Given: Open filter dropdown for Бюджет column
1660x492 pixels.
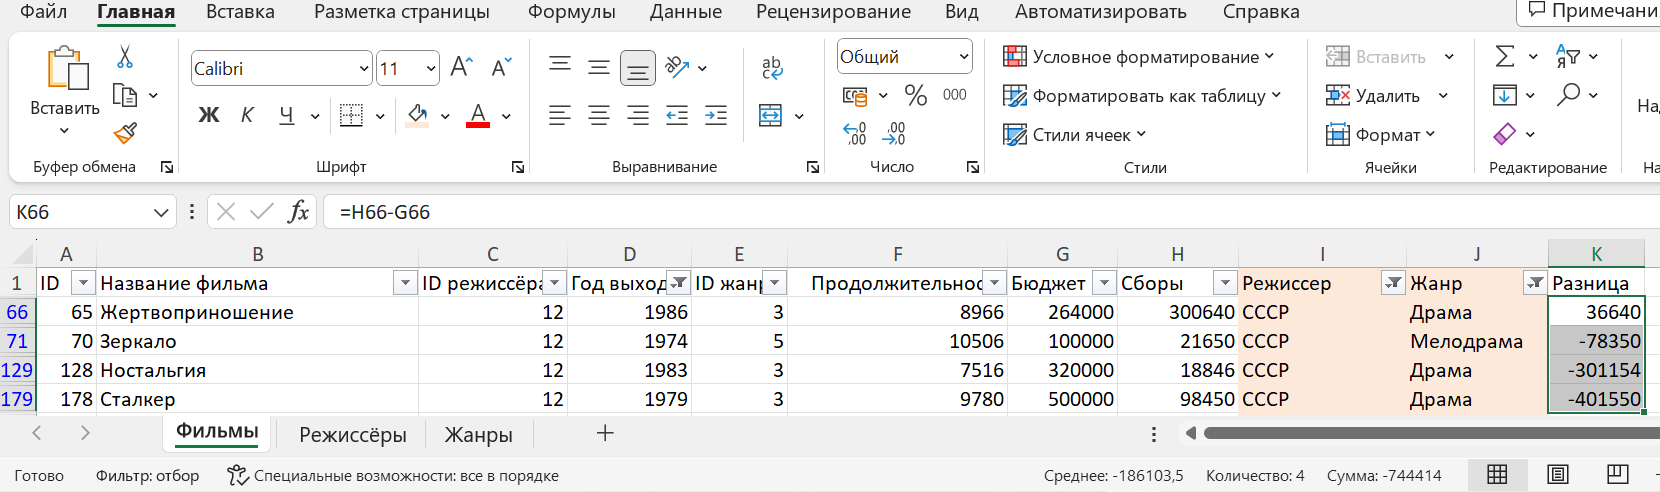Looking at the screenshot, I should [x=1104, y=284].
